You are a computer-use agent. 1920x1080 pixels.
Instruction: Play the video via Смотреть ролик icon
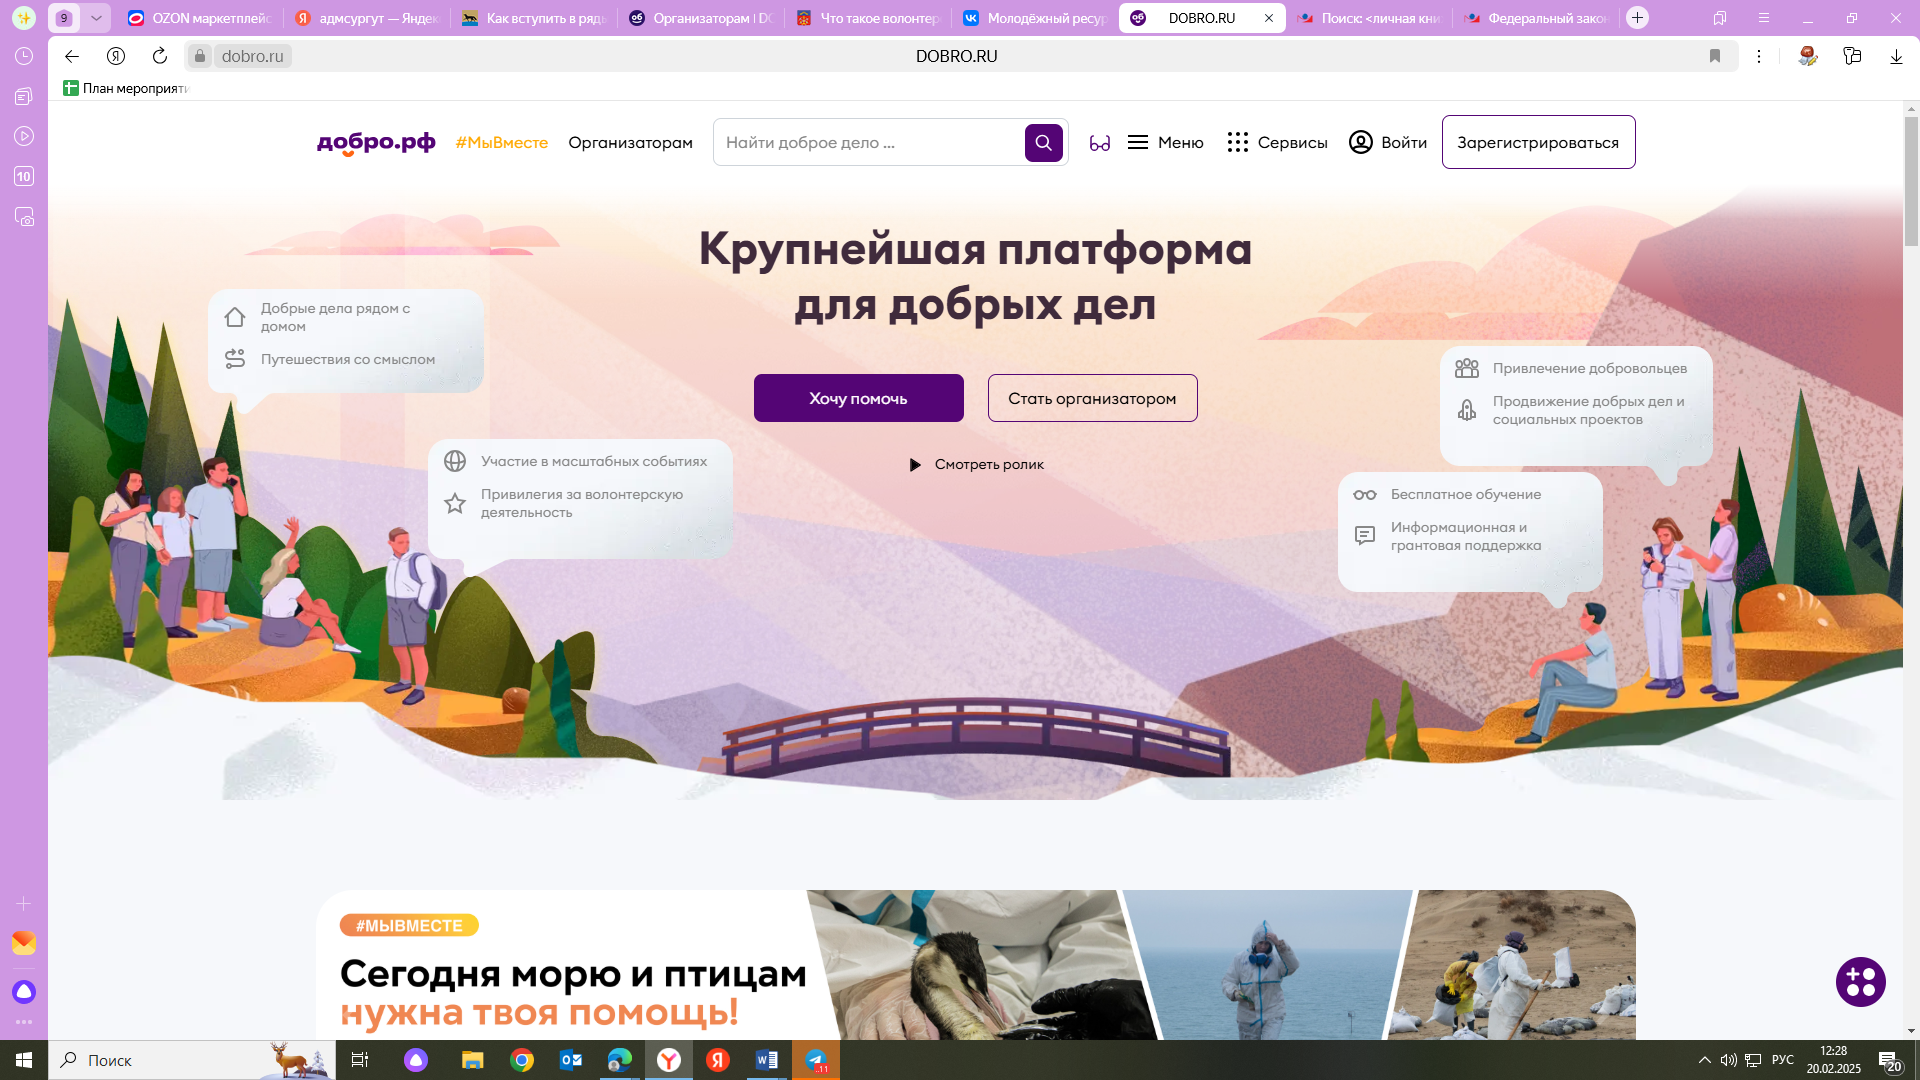(915, 464)
